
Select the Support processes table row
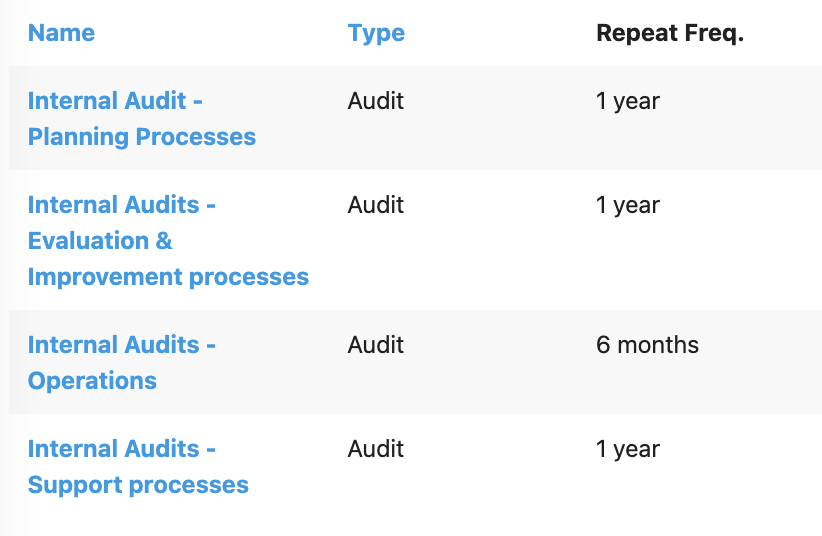tap(415, 466)
